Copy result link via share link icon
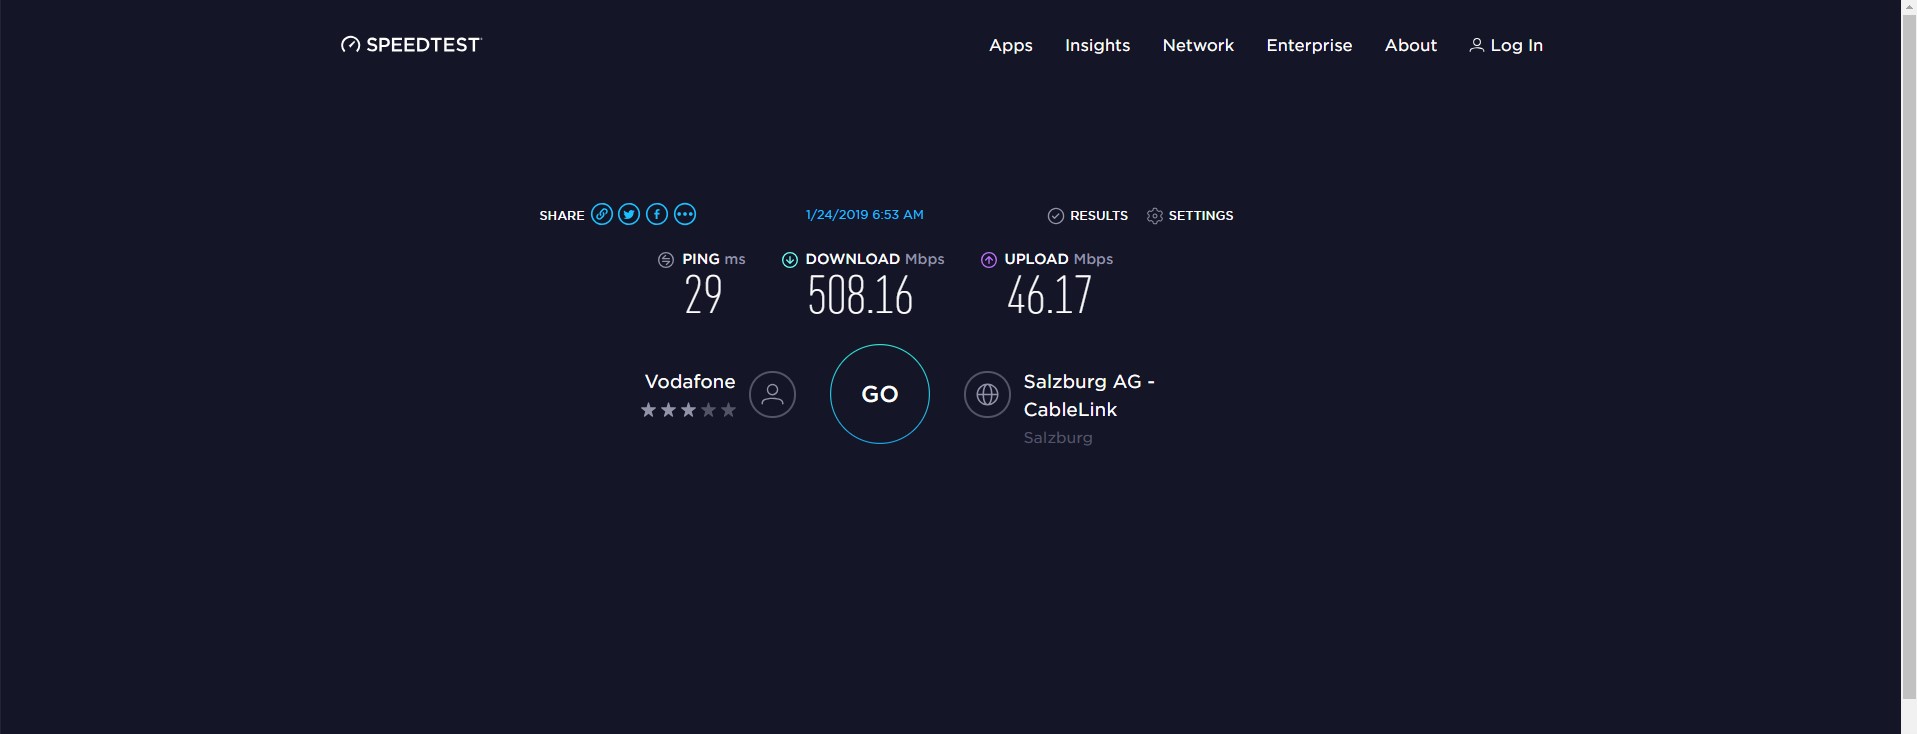The width and height of the screenshot is (1917, 734). click(x=601, y=214)
